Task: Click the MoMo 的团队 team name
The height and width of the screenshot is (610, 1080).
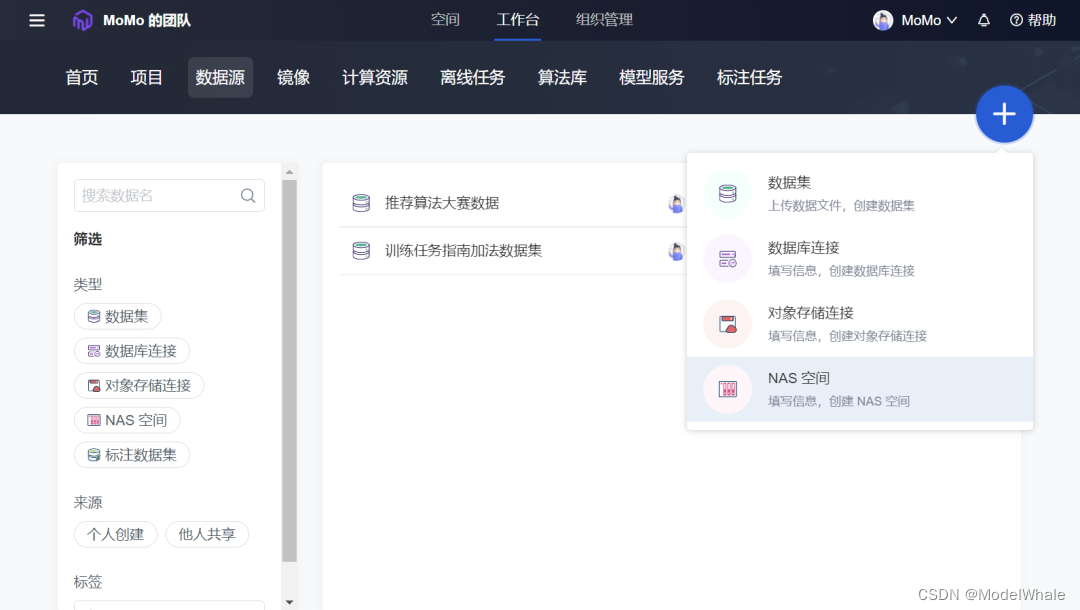Action: point(147,21)
